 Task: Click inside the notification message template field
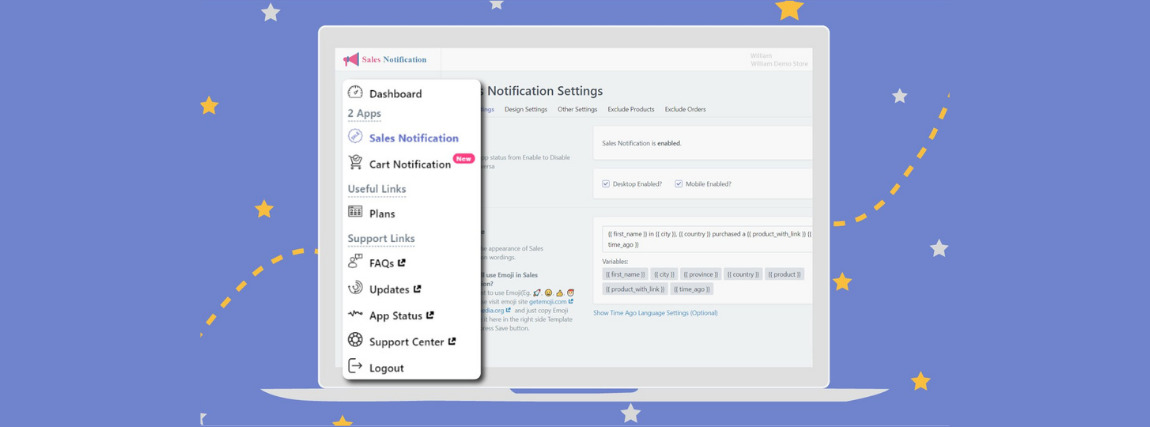tap(705, 238)
